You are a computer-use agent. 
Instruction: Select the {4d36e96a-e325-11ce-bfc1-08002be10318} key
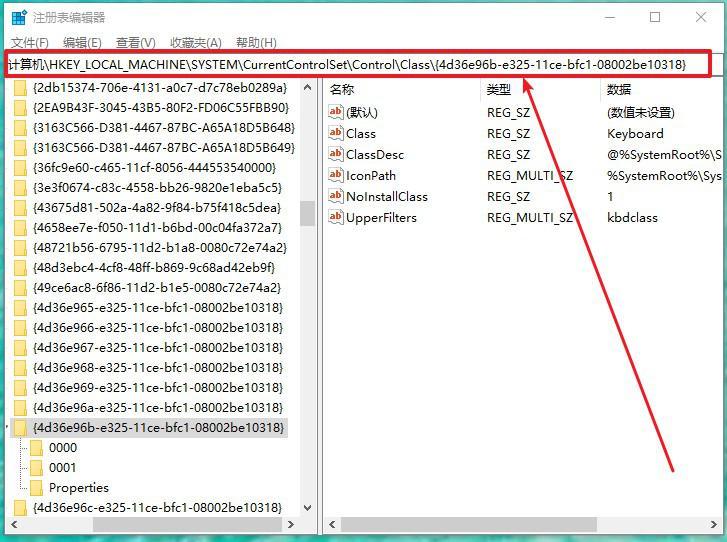click(x=157, y=408)
